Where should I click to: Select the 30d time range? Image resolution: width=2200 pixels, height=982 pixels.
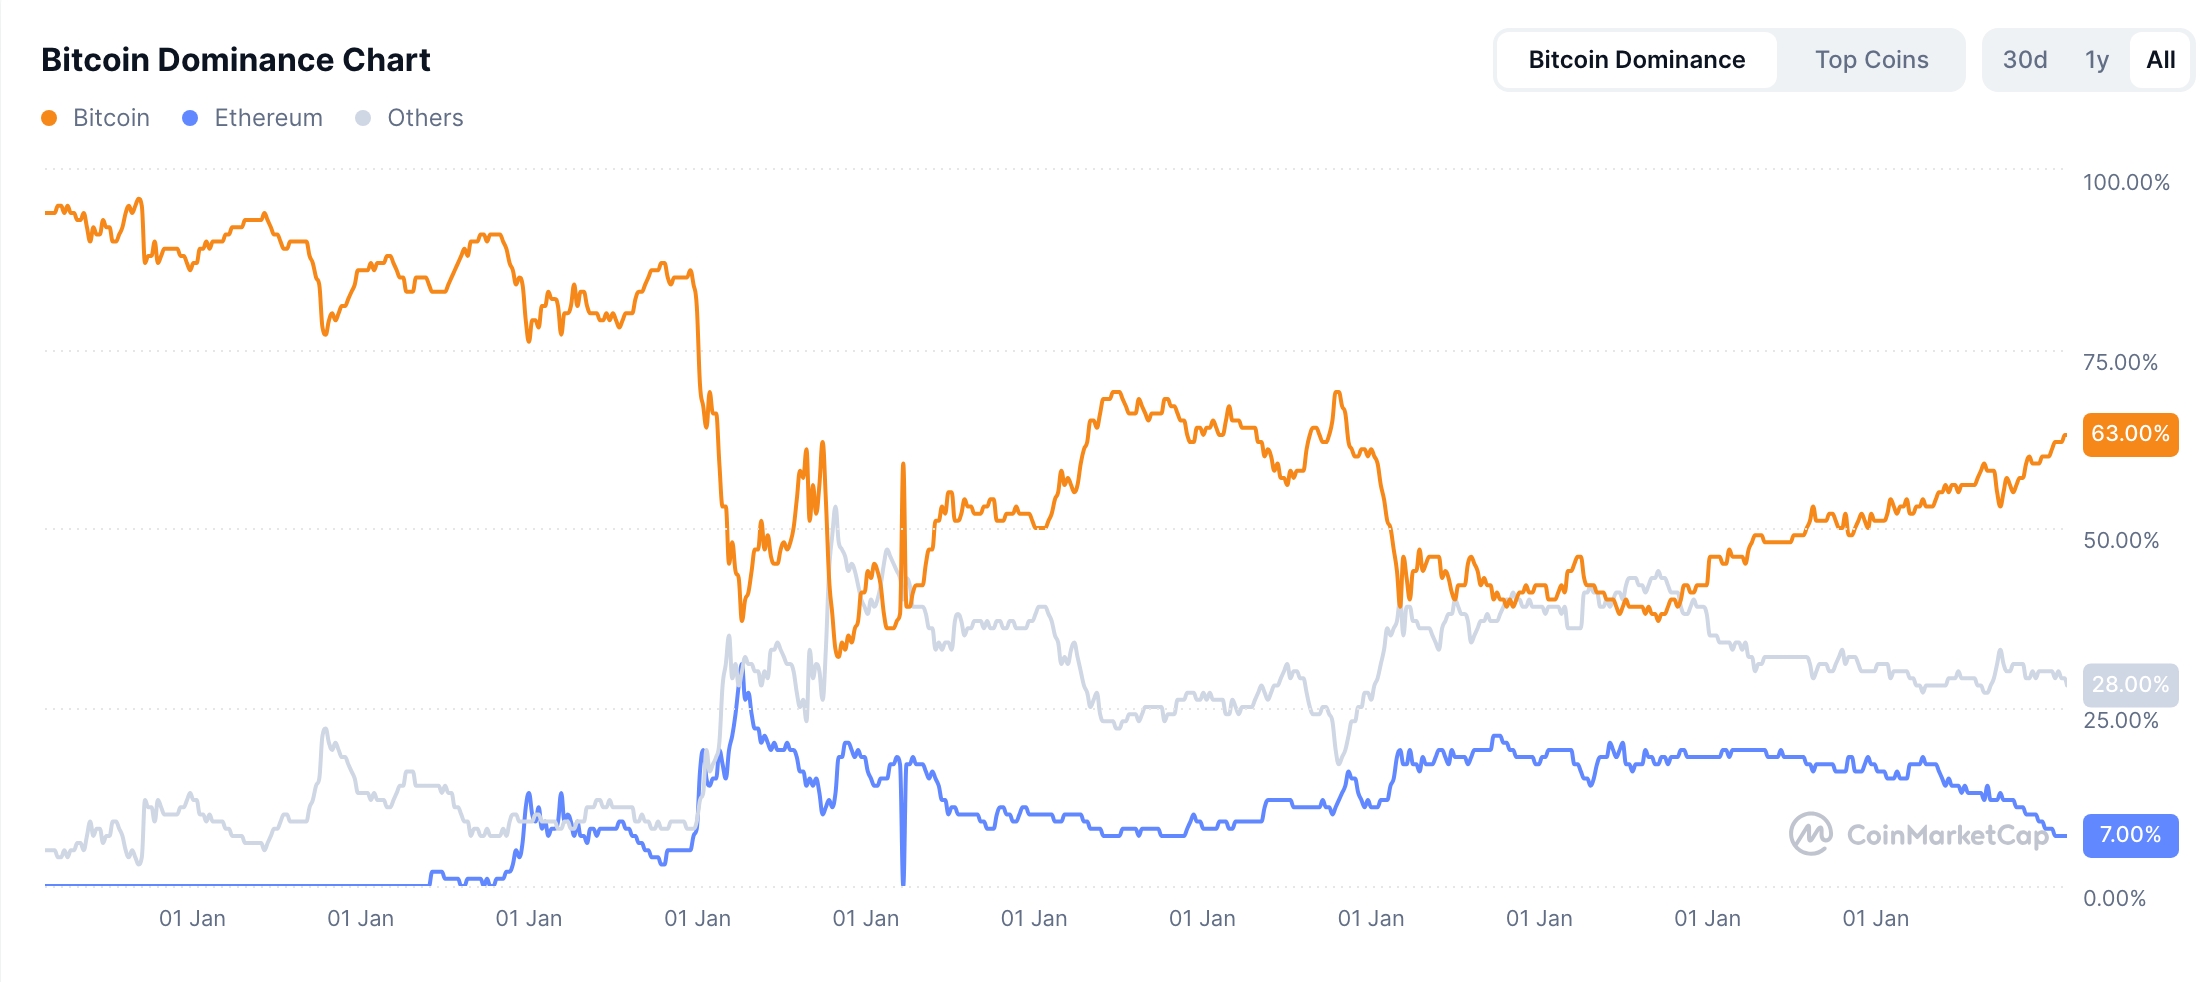(2024, 60)
